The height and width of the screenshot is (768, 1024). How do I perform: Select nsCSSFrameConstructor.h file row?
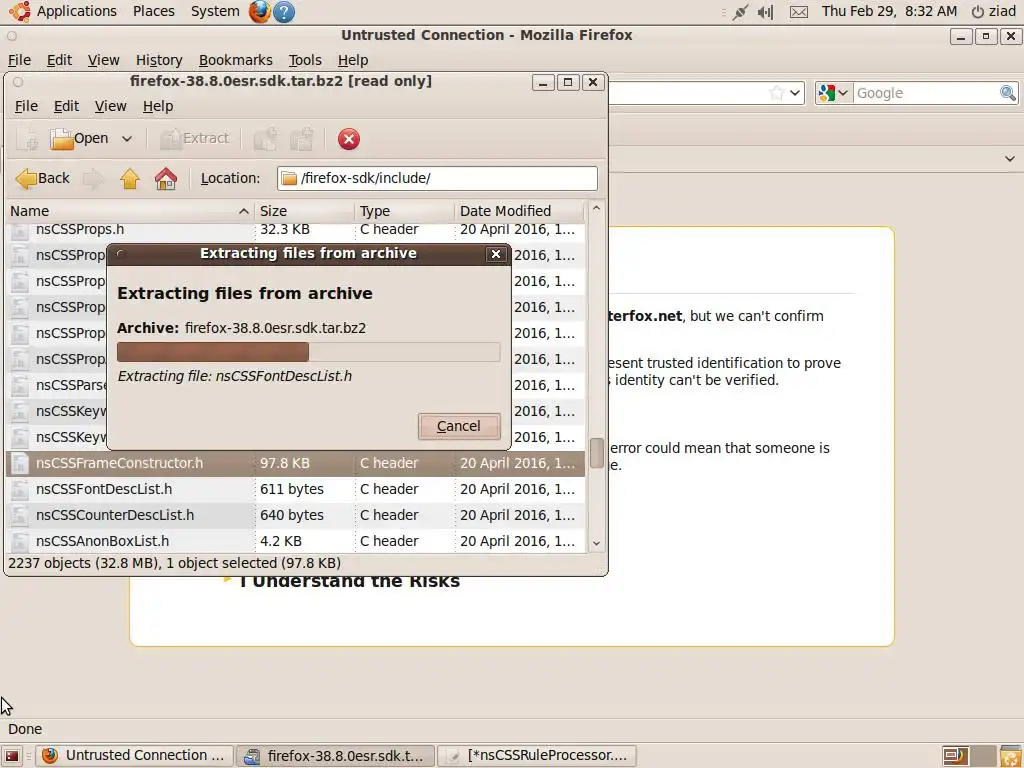295,463
